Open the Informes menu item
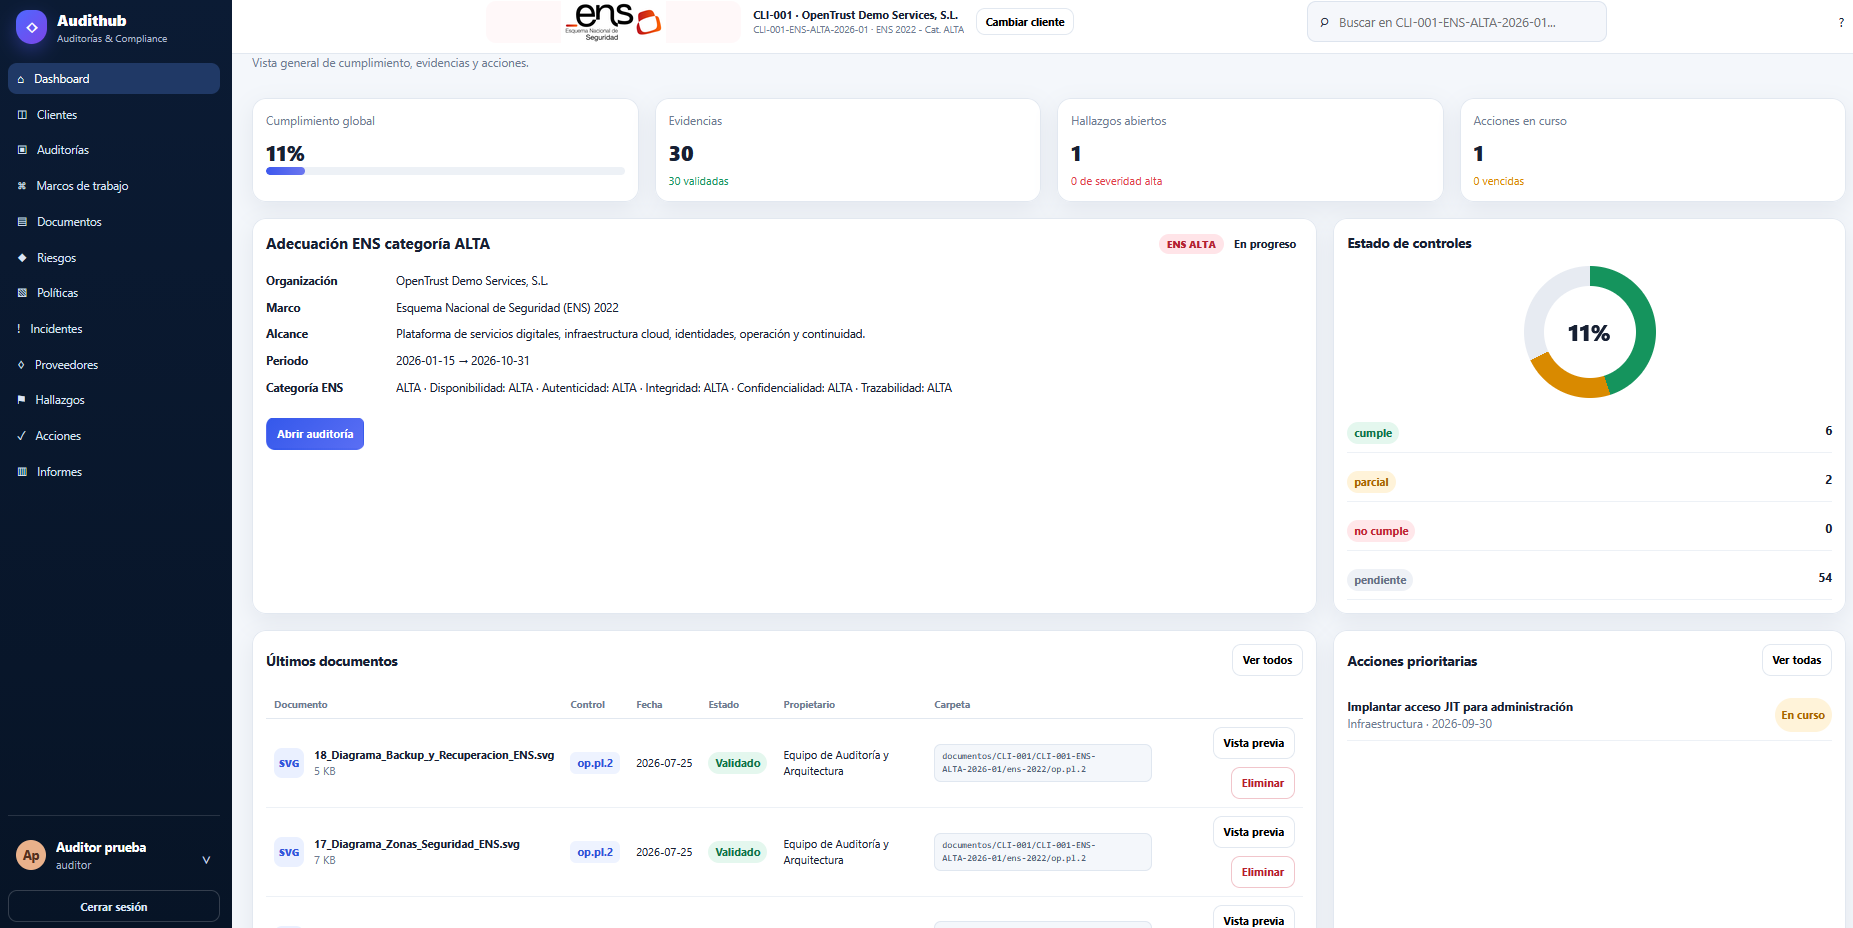Viewport: 1853px width, 928px height. (114, 472)
